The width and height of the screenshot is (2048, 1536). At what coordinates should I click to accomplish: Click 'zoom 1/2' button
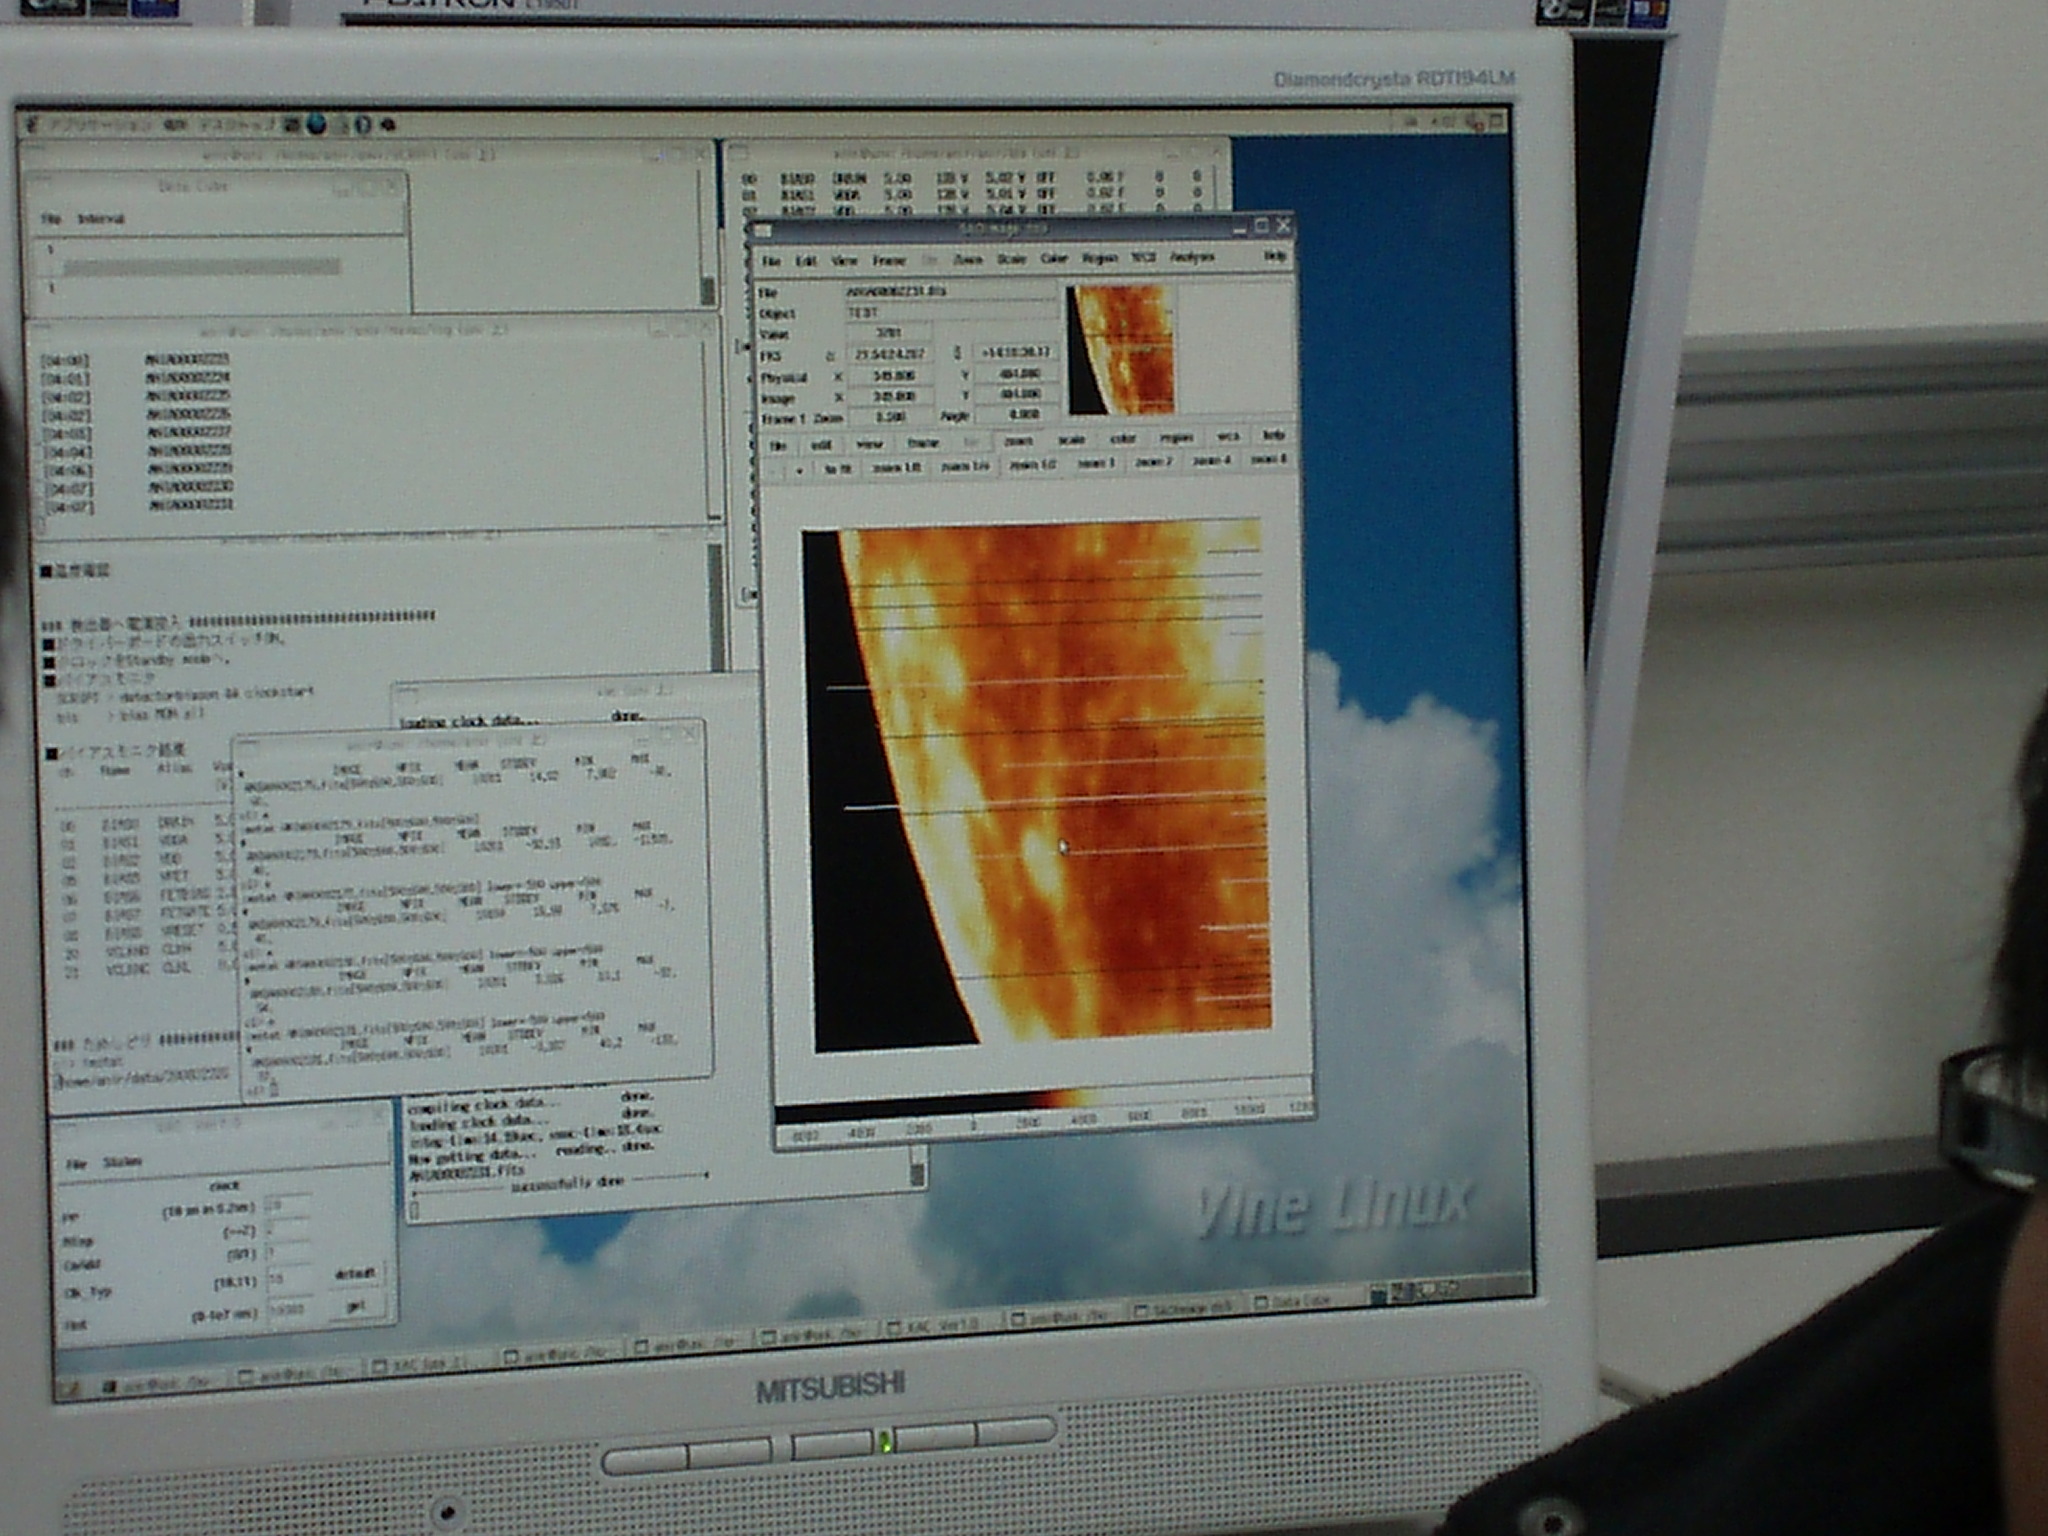click(x=1032, y=465)
